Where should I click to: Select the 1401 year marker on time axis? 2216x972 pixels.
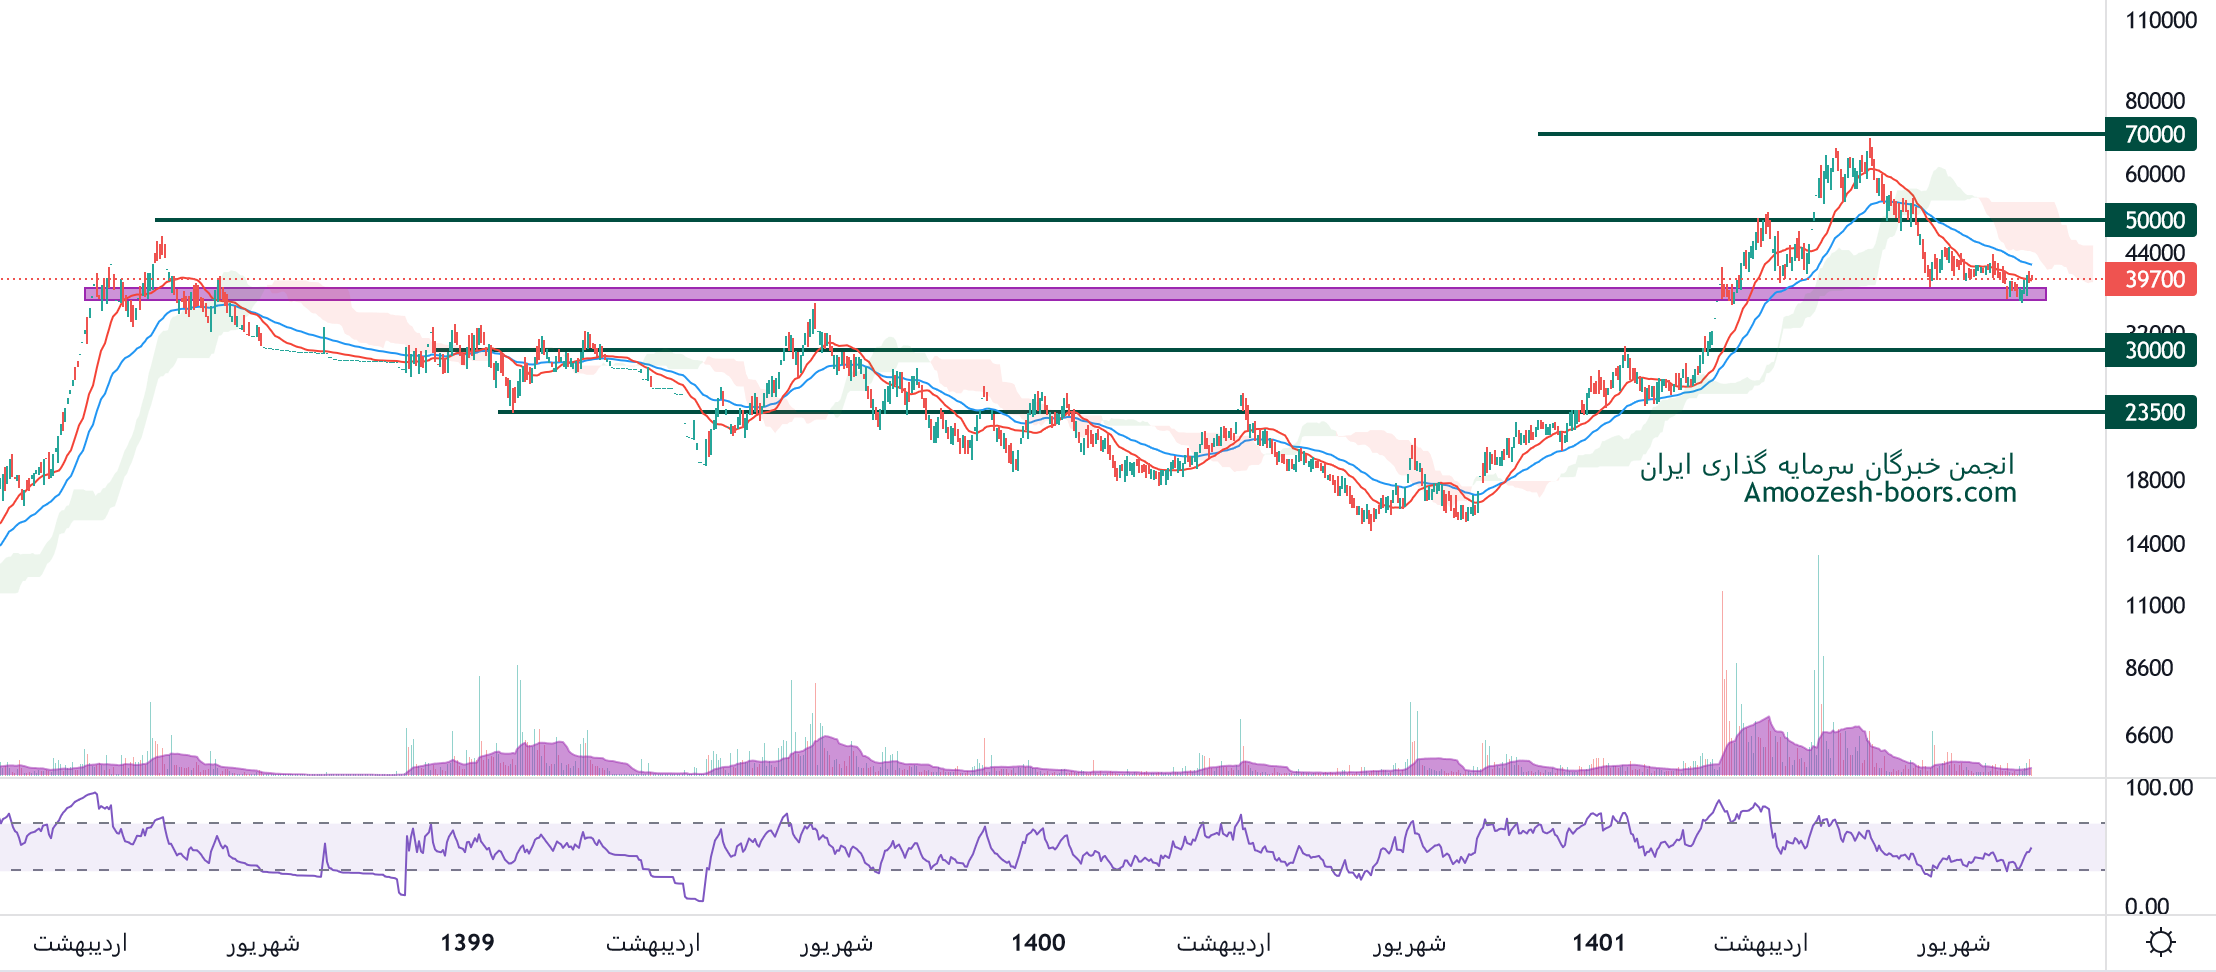[x=1598, y=942]
